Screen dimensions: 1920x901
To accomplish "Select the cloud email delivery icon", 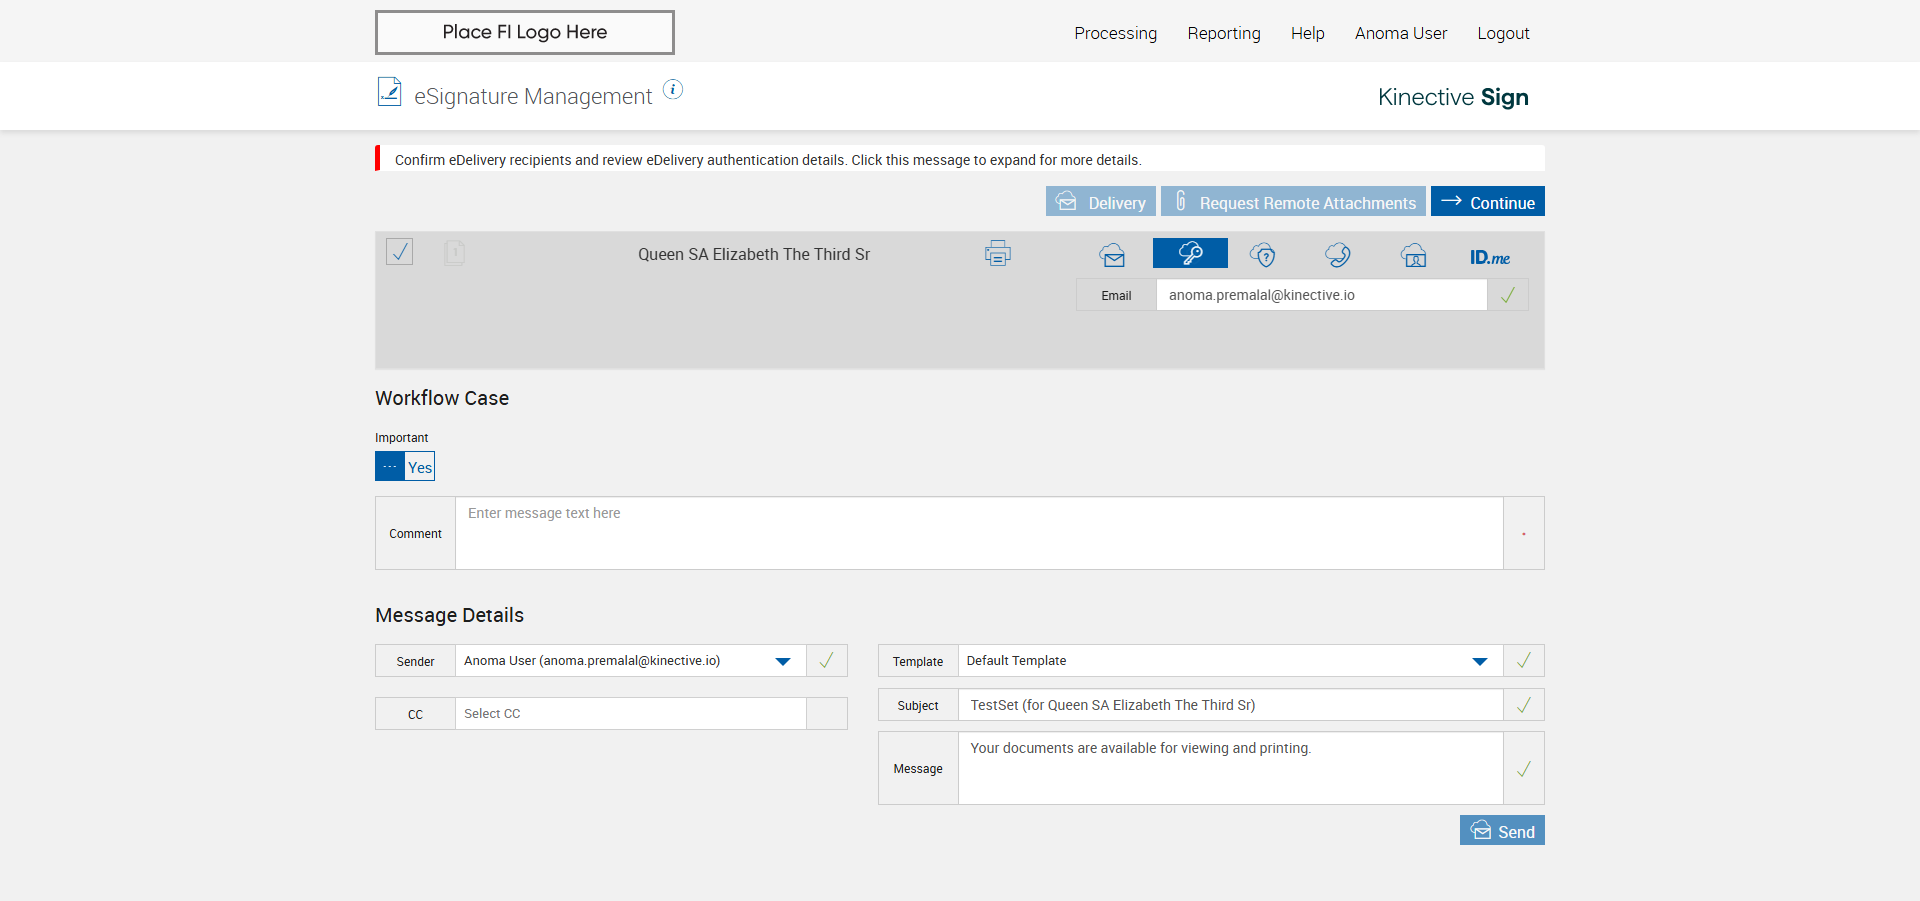I will click(x=1112, y=255).
